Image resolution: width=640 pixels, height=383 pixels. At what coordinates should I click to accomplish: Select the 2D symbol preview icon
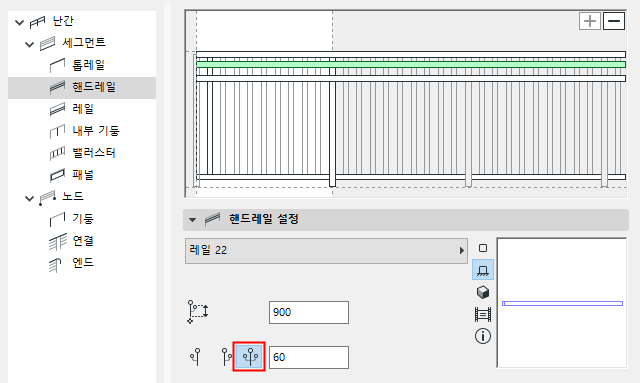[x=483, y=248]
